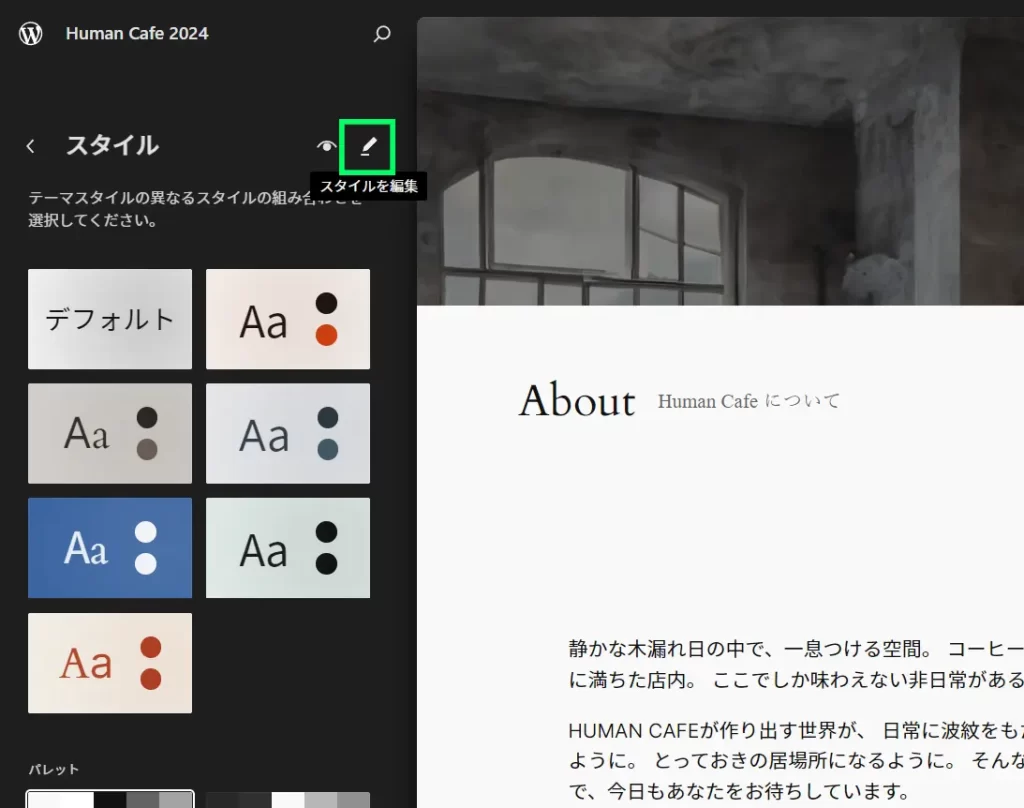Click the About heading in preview
1024x808 pixels.
click(577, 401)
